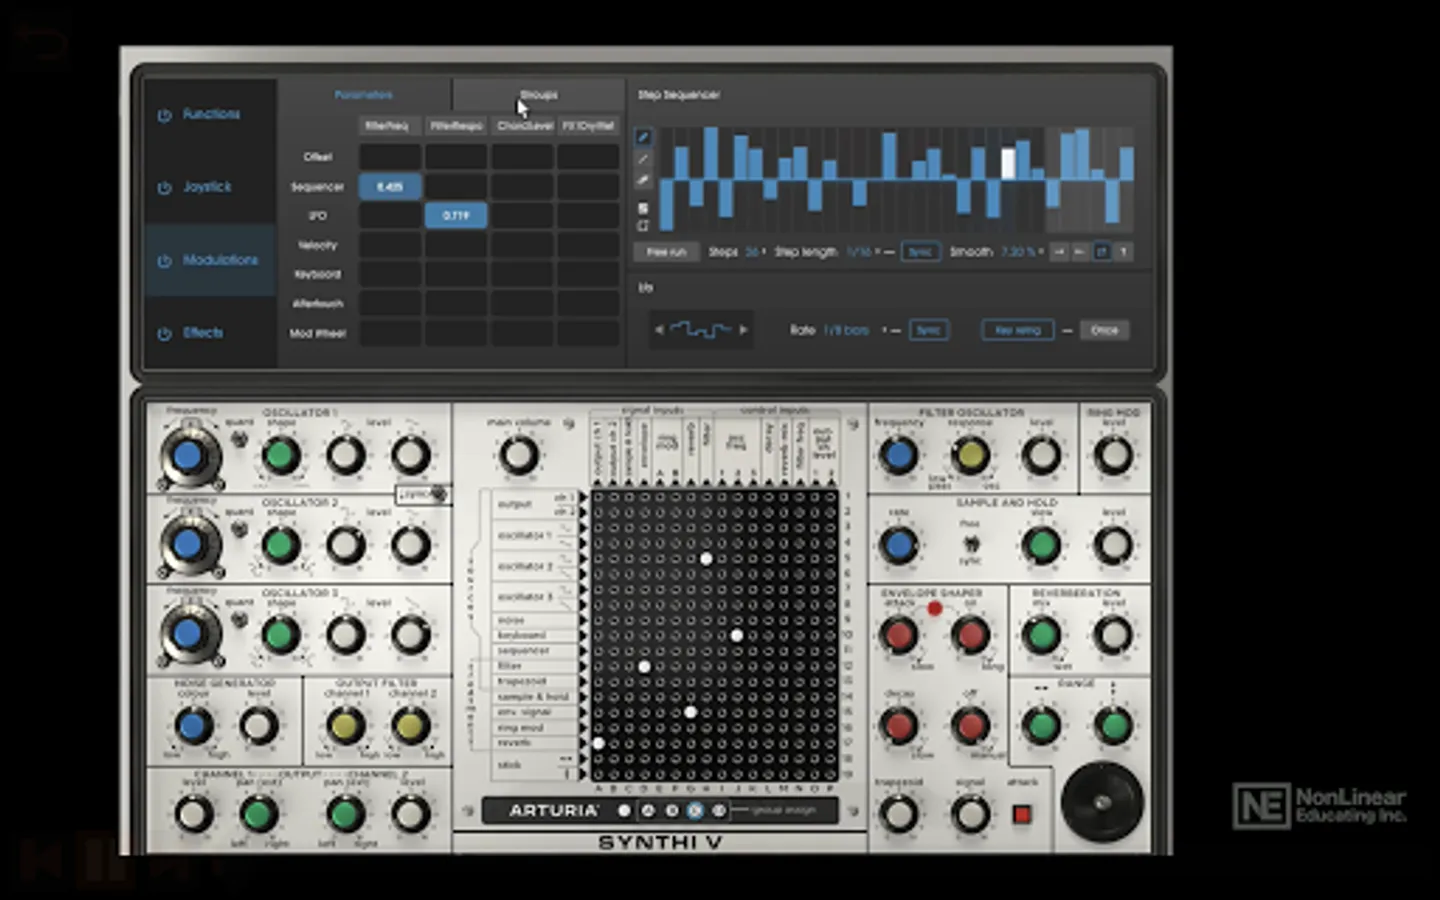1440x900 pixels.
Task: Select the fourth modulation destination column header
Action: [x=588, y=126]
